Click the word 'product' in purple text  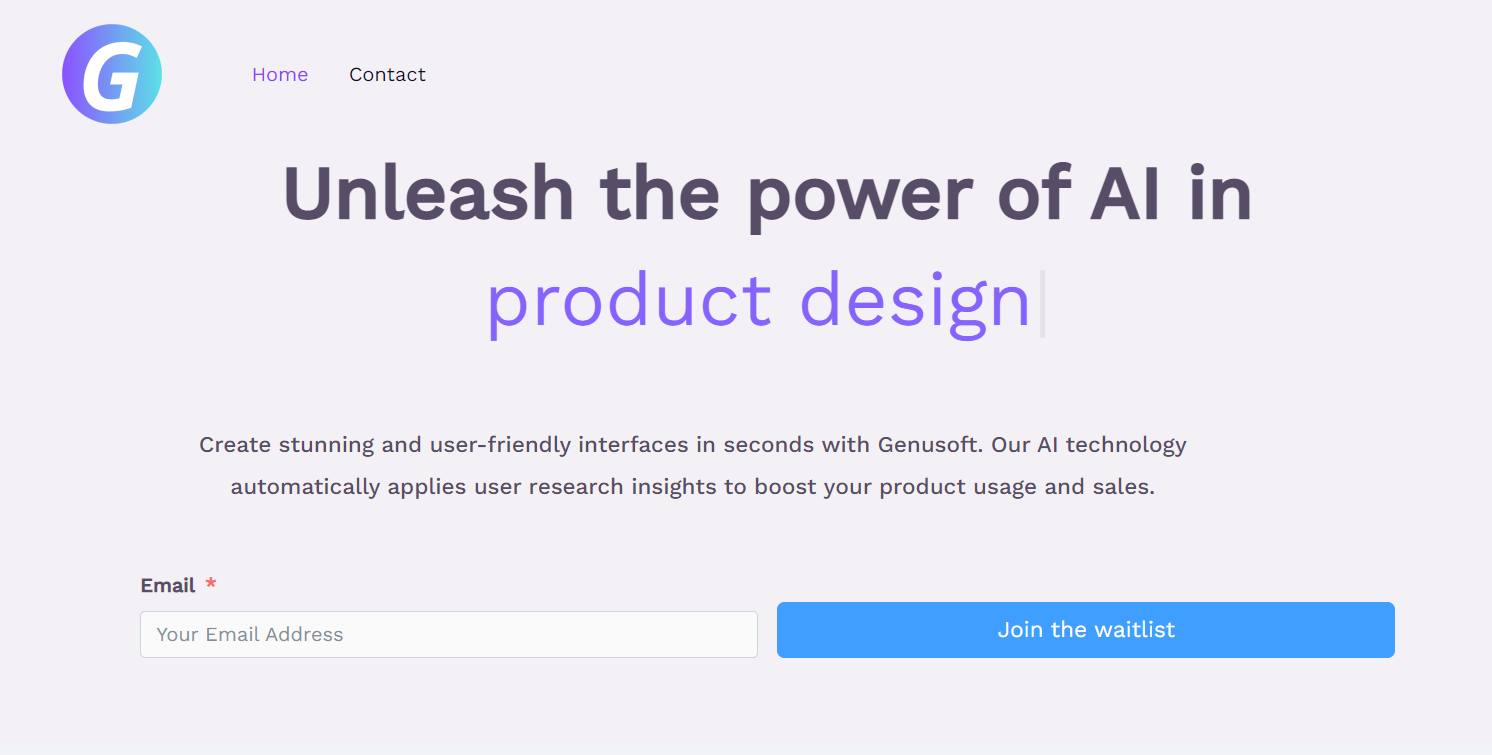[629, 302]
